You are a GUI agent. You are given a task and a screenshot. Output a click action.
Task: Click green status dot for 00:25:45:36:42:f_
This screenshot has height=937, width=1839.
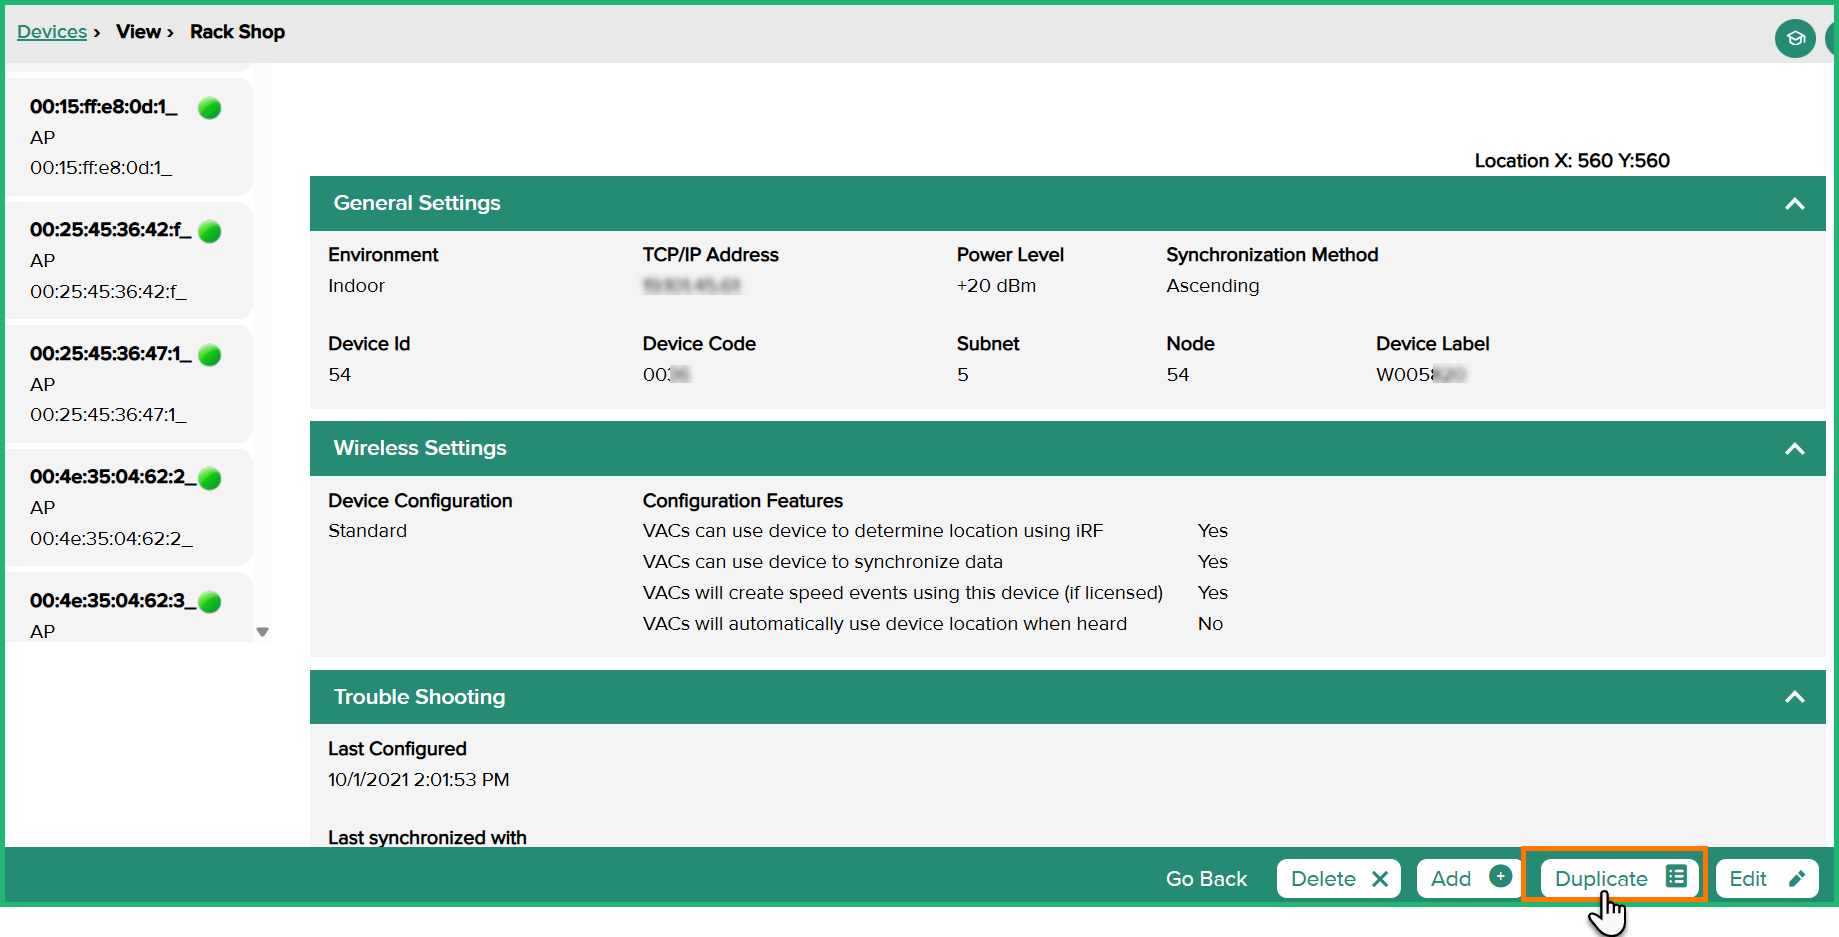tap(210, 232)
